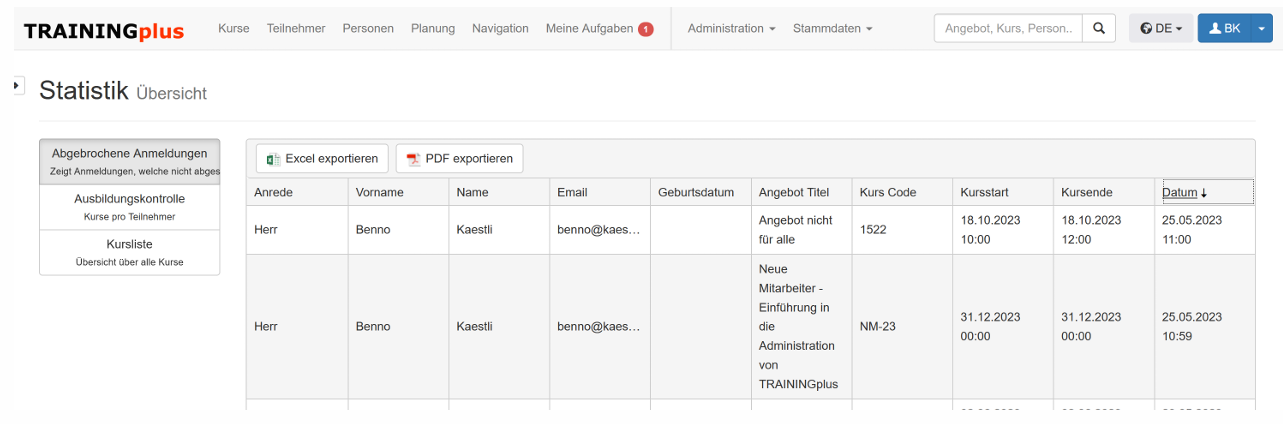Viewport: 1283px width, 424px height.
Task: Navigate to the Planung page
Action: pyautogui.click(x=433, y=29)
